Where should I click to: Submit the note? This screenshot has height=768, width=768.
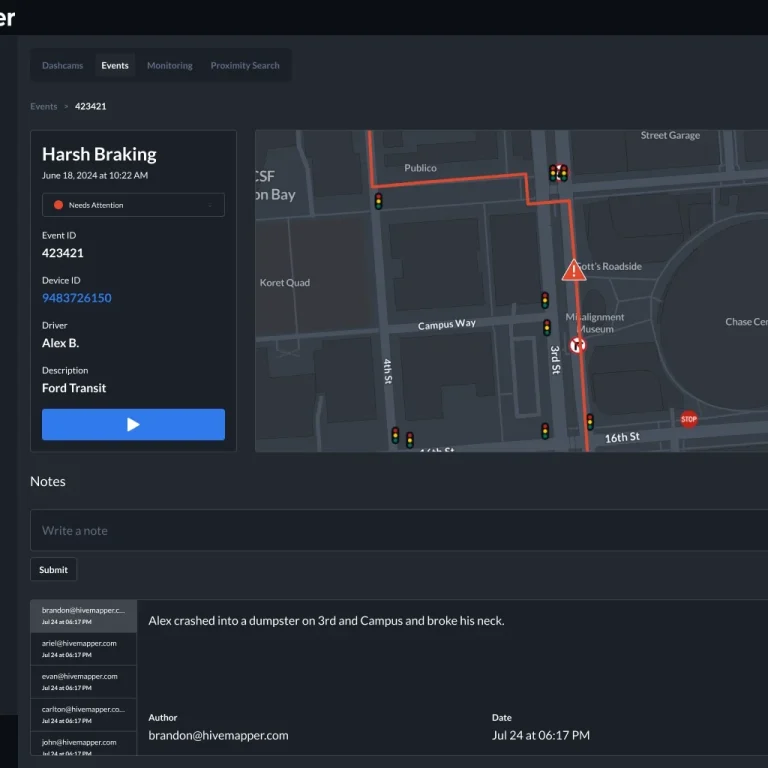pyautogui.click(x=53, y=570)
